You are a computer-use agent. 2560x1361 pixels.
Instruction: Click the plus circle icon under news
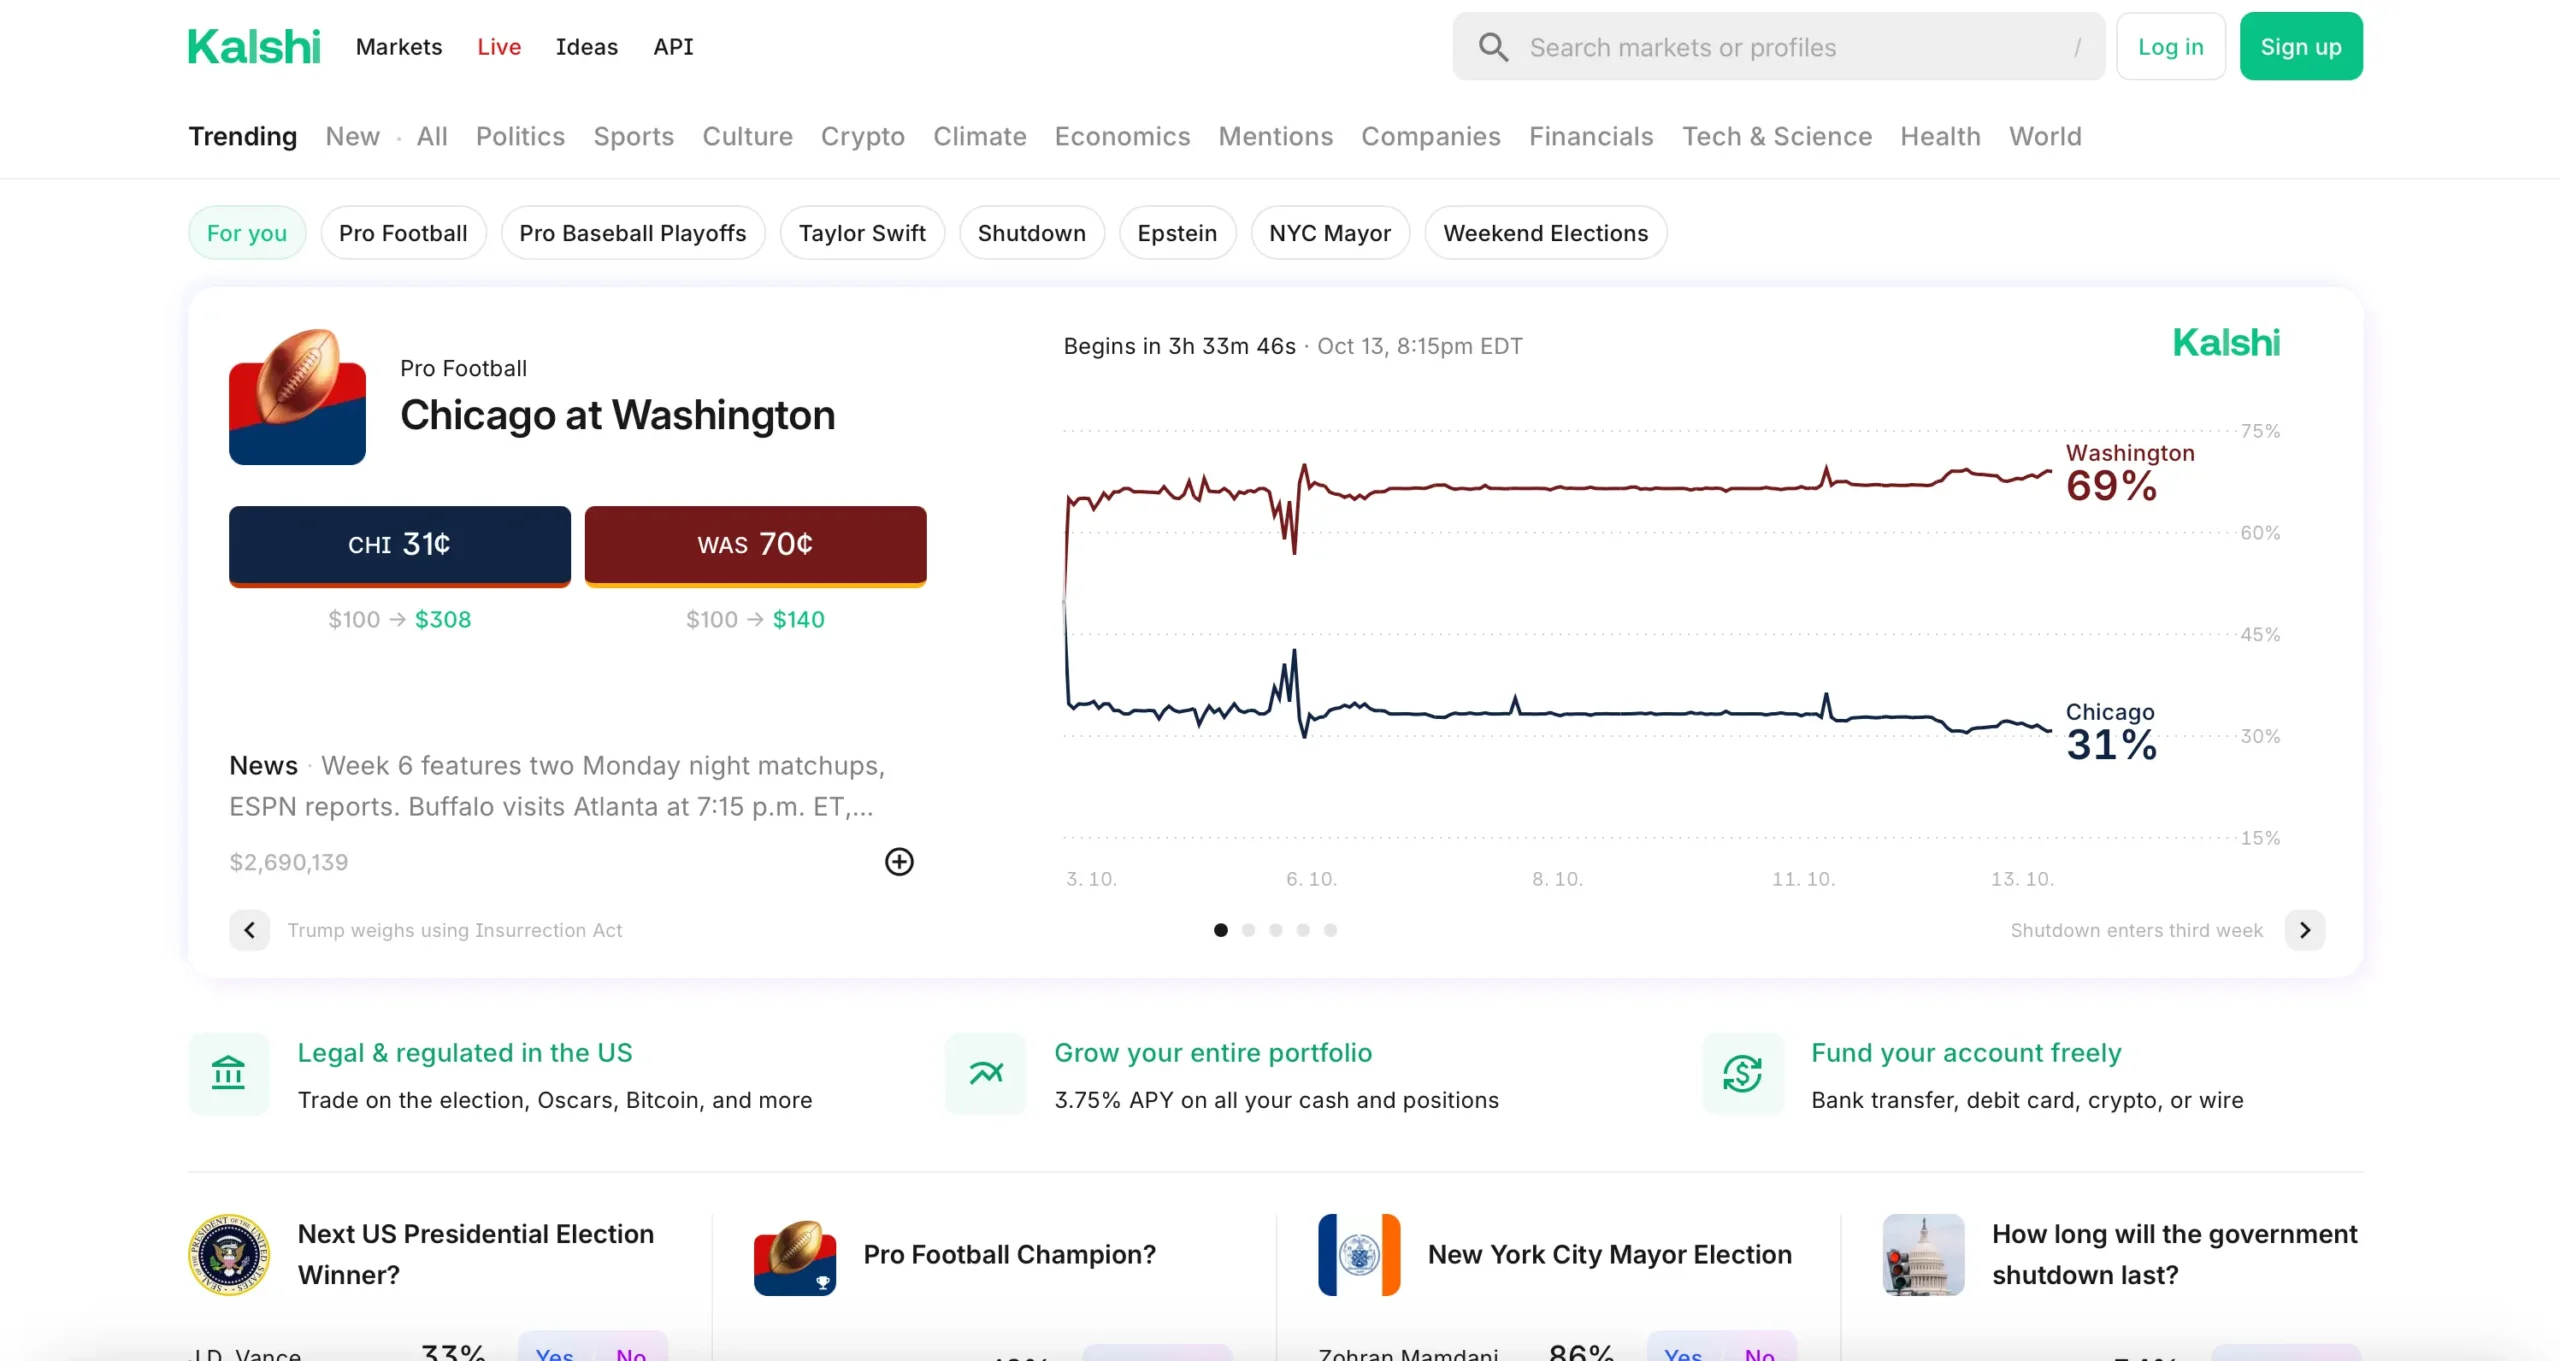click(899, 862)
